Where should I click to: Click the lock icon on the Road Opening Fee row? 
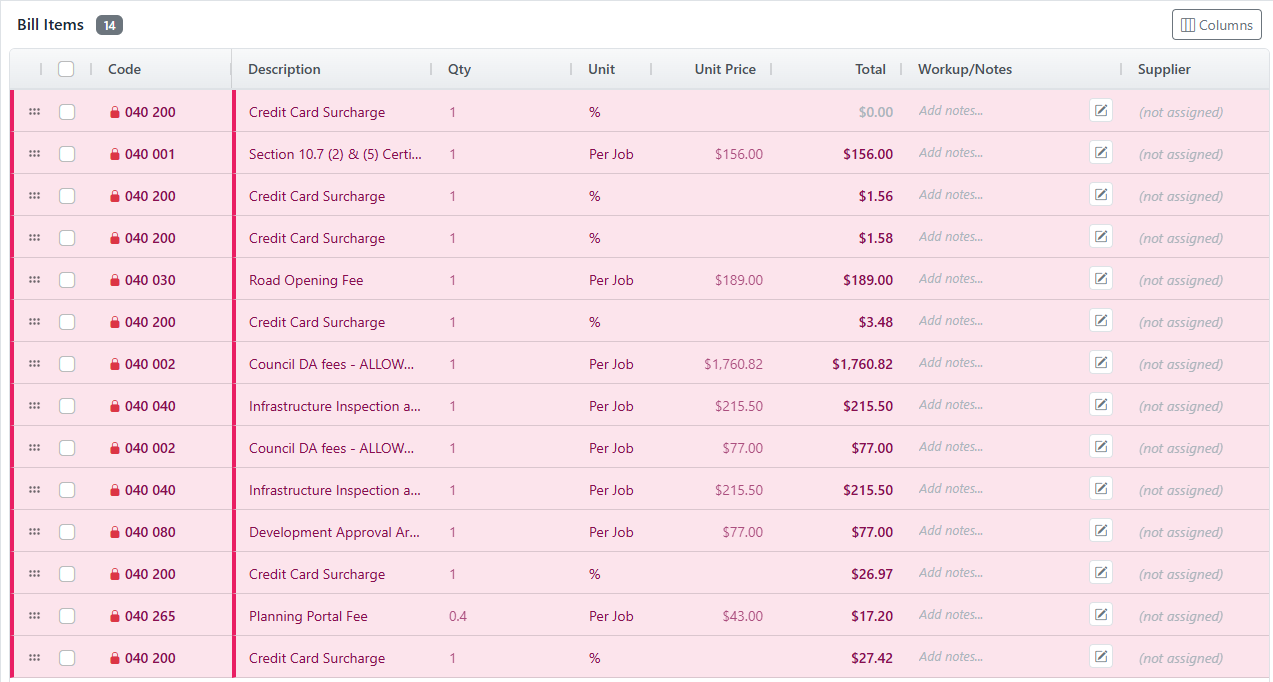tap(113, 280)
